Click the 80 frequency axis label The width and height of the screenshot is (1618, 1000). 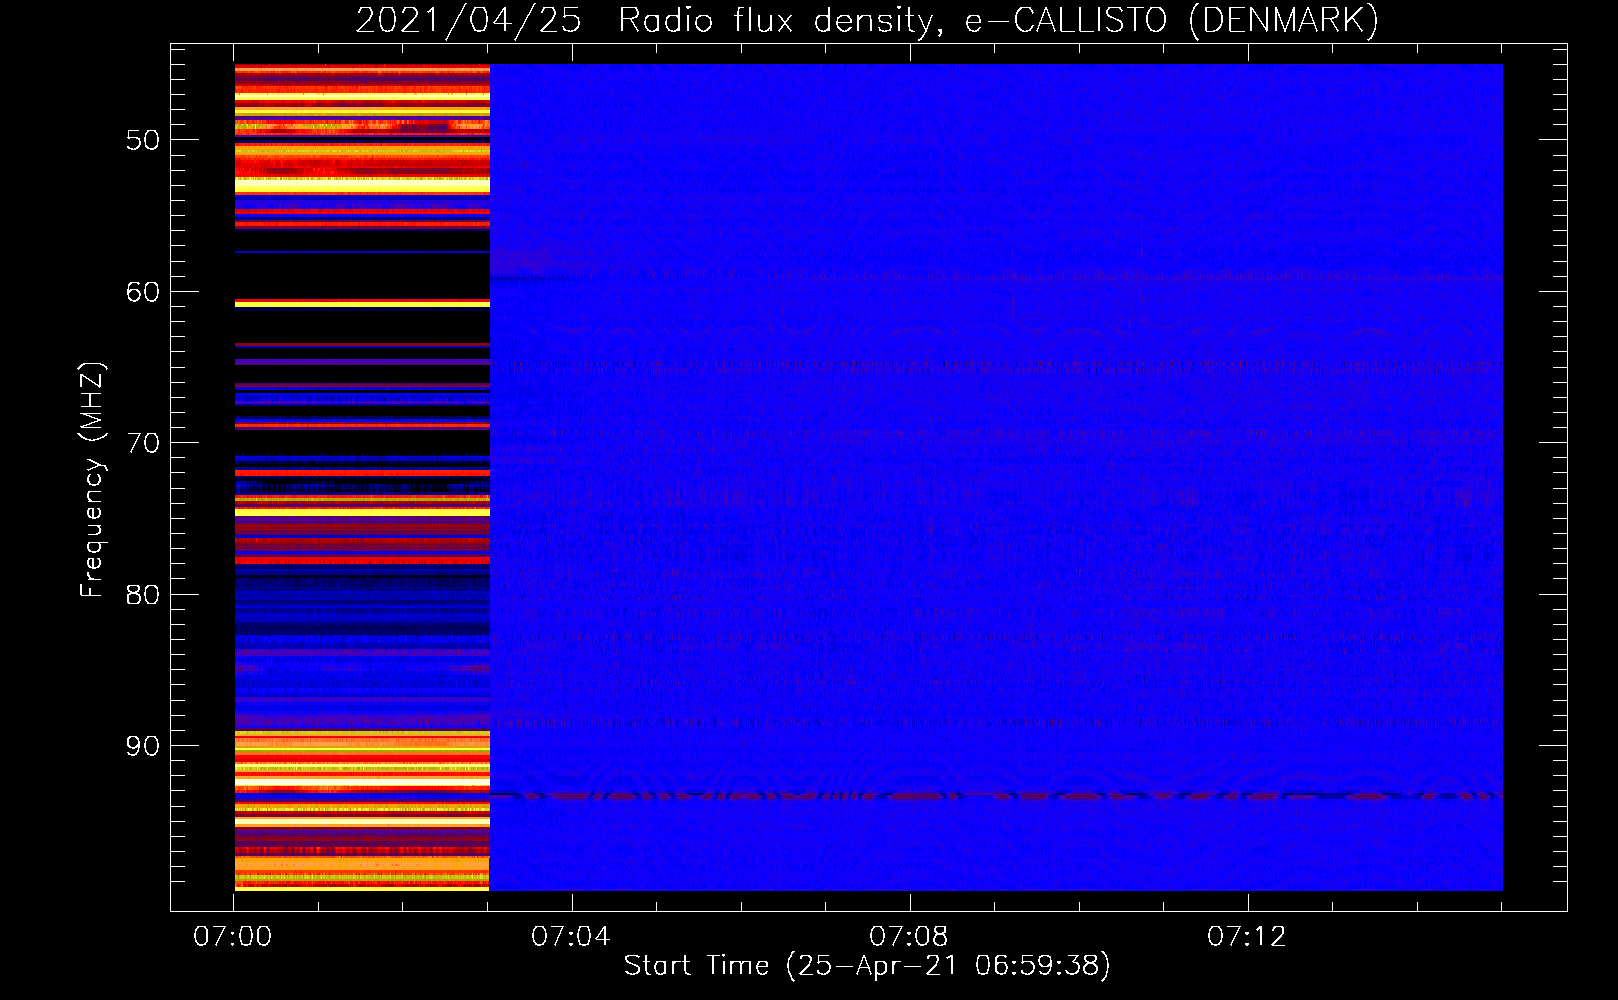[x=143, y=595]
